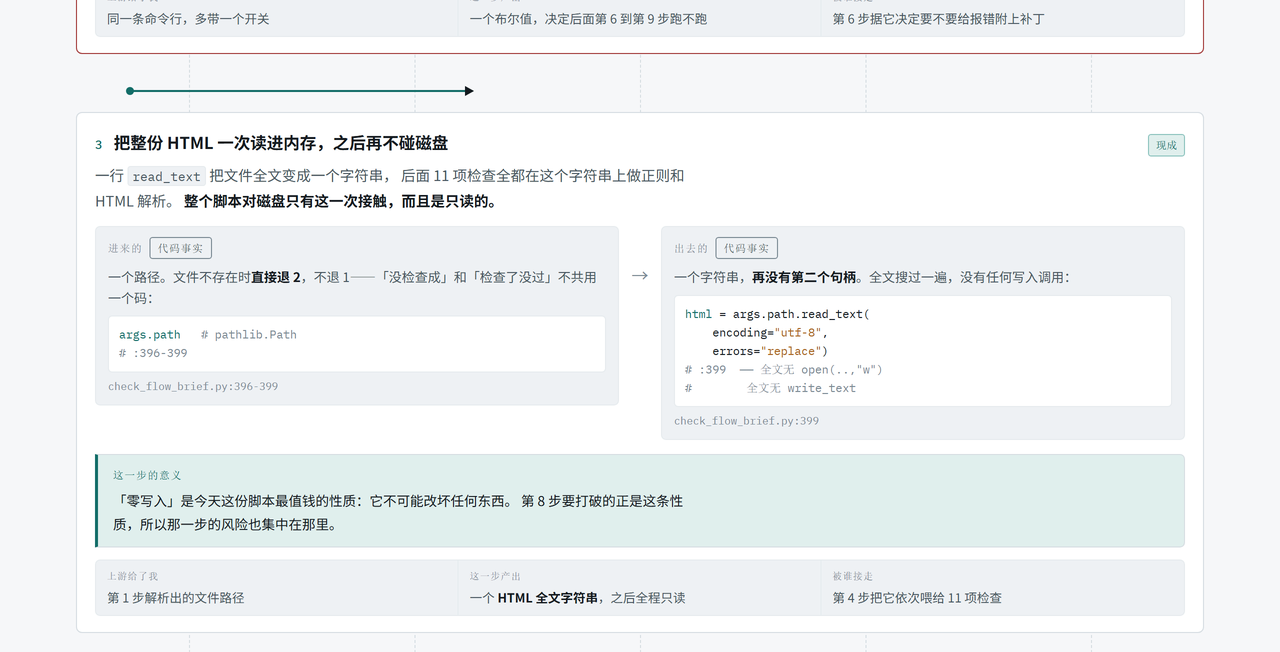This screenshot has width=1280, height=652.
Task: Click the arrow between 进来的 and 出去的 panels
Action: click(x=640, y=275)
